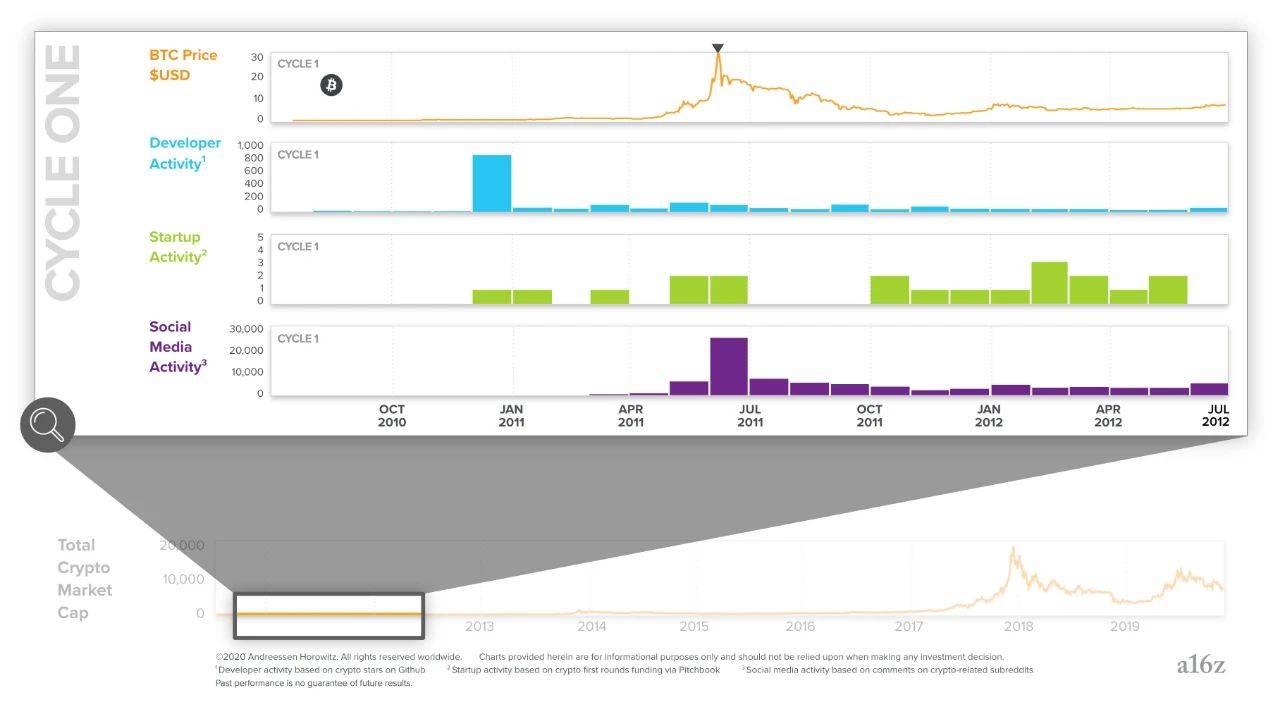Screen dimensions: 1280x706
Task: Click the 2018 year on bottom timeline
Action: coord(1018,627)
